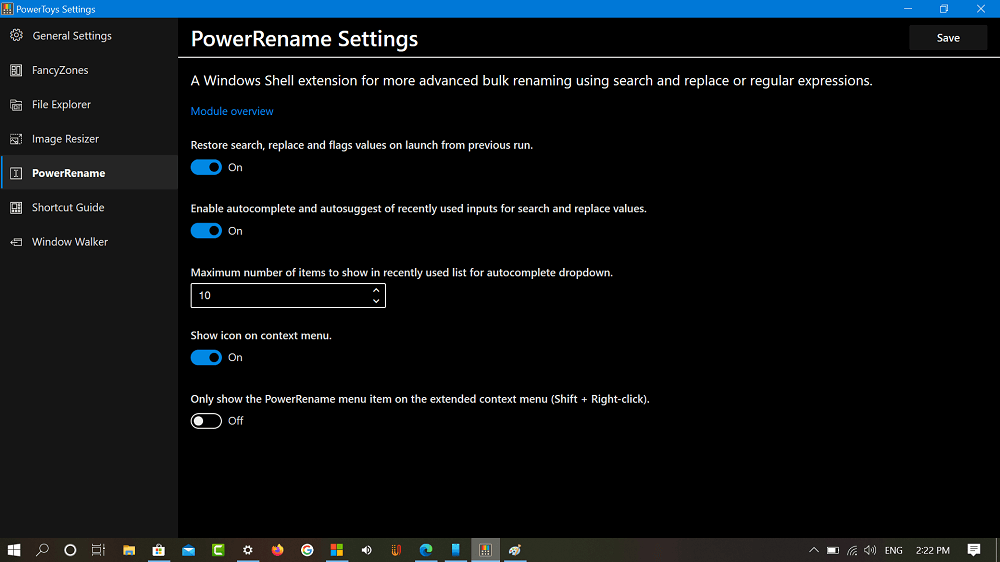This screenshot has height=562, width=1000.
Task: Toggle restore search and replace values switch
Action: coord(206,167)
